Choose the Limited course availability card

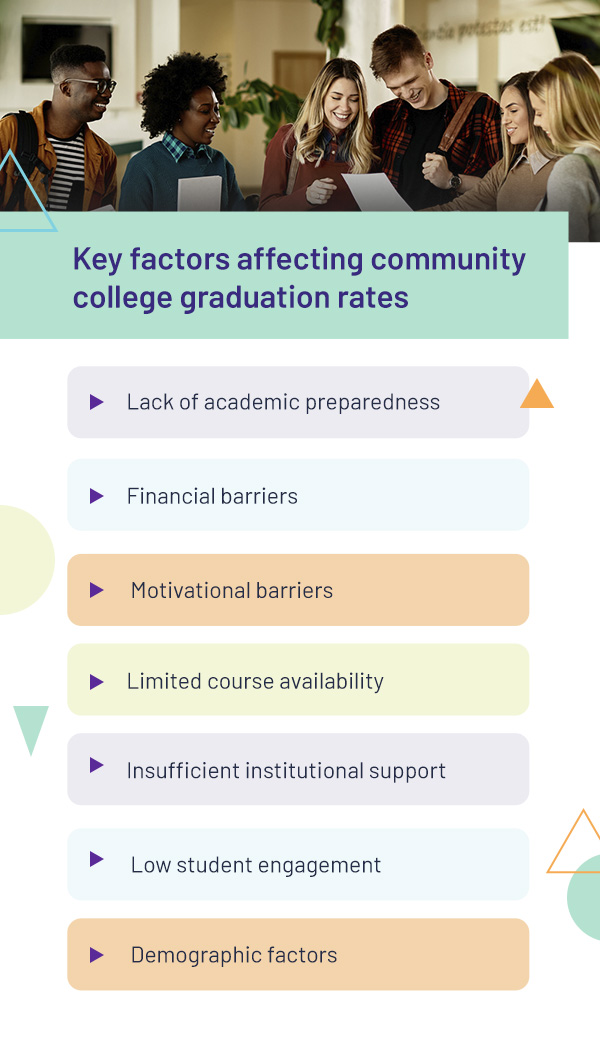298,680
